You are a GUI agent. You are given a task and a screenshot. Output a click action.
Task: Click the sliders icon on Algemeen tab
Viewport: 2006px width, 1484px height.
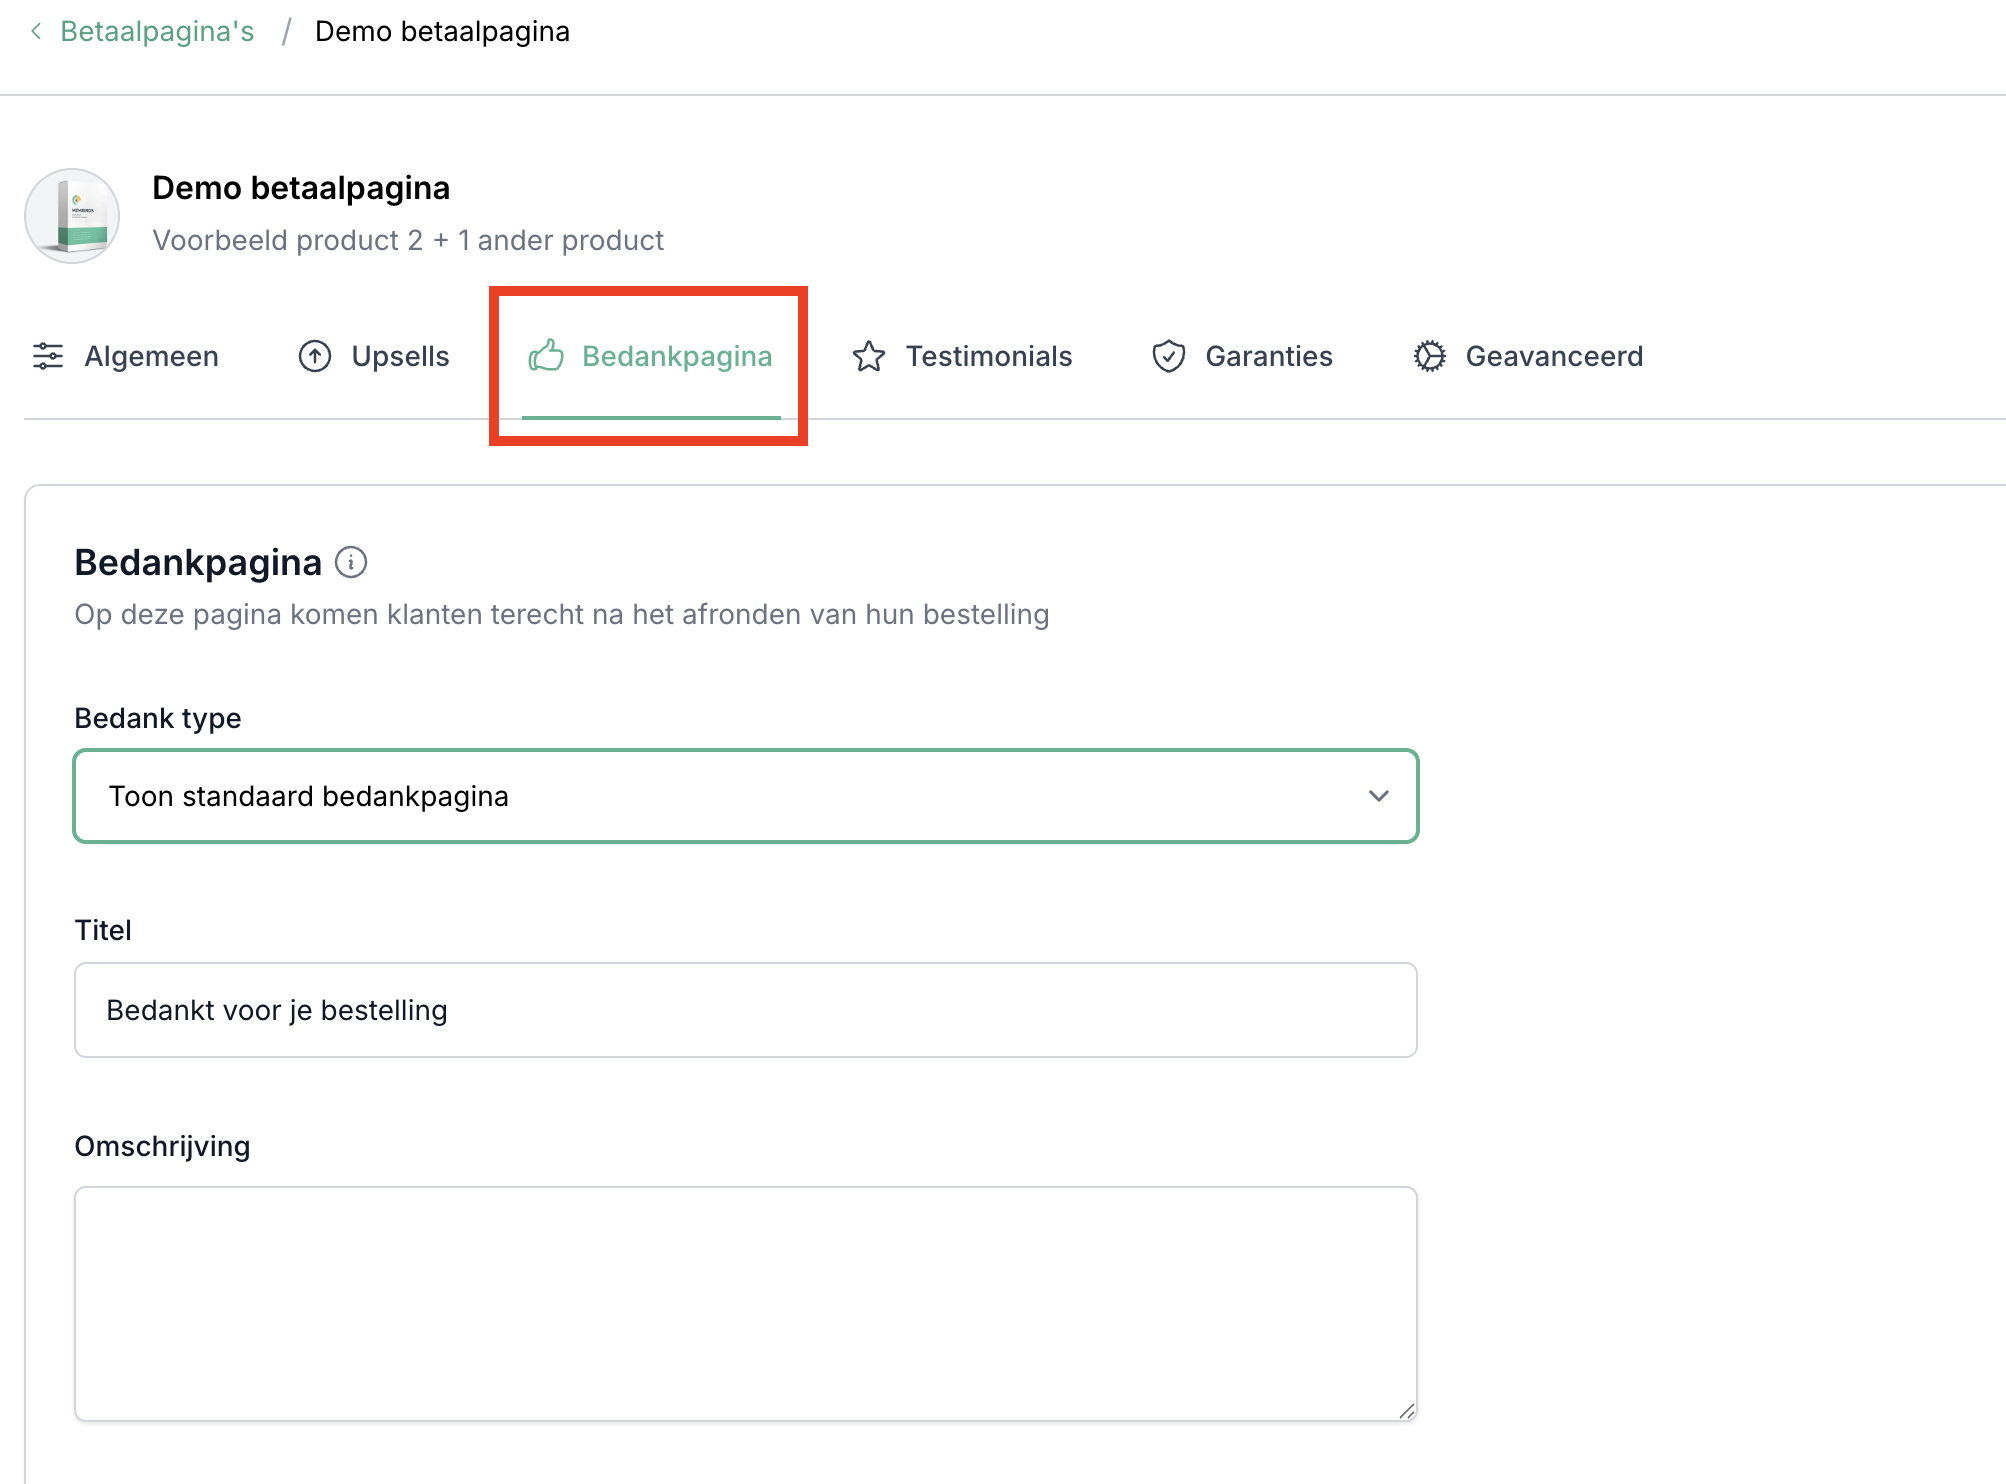pyautogui.click(x=47, y=356)
